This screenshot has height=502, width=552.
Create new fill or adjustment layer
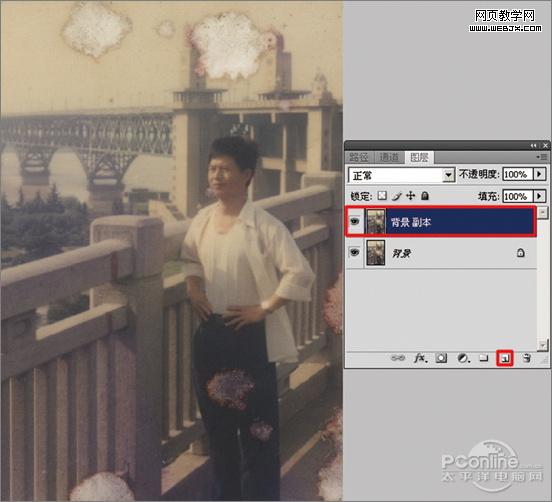coord(463,358)
